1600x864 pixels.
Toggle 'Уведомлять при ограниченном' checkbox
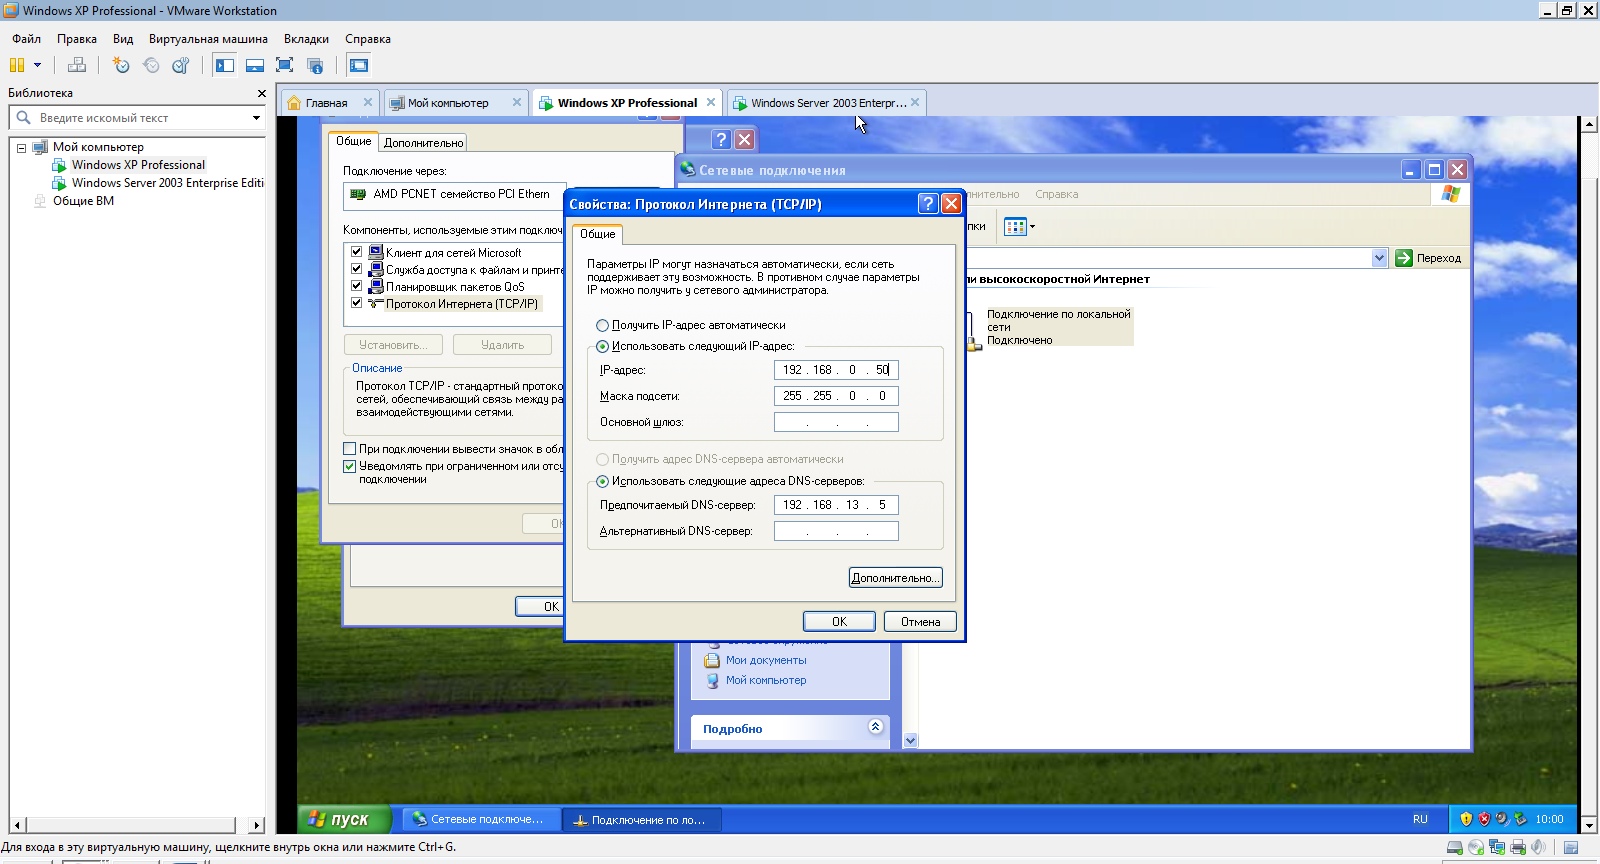point(349,466)
